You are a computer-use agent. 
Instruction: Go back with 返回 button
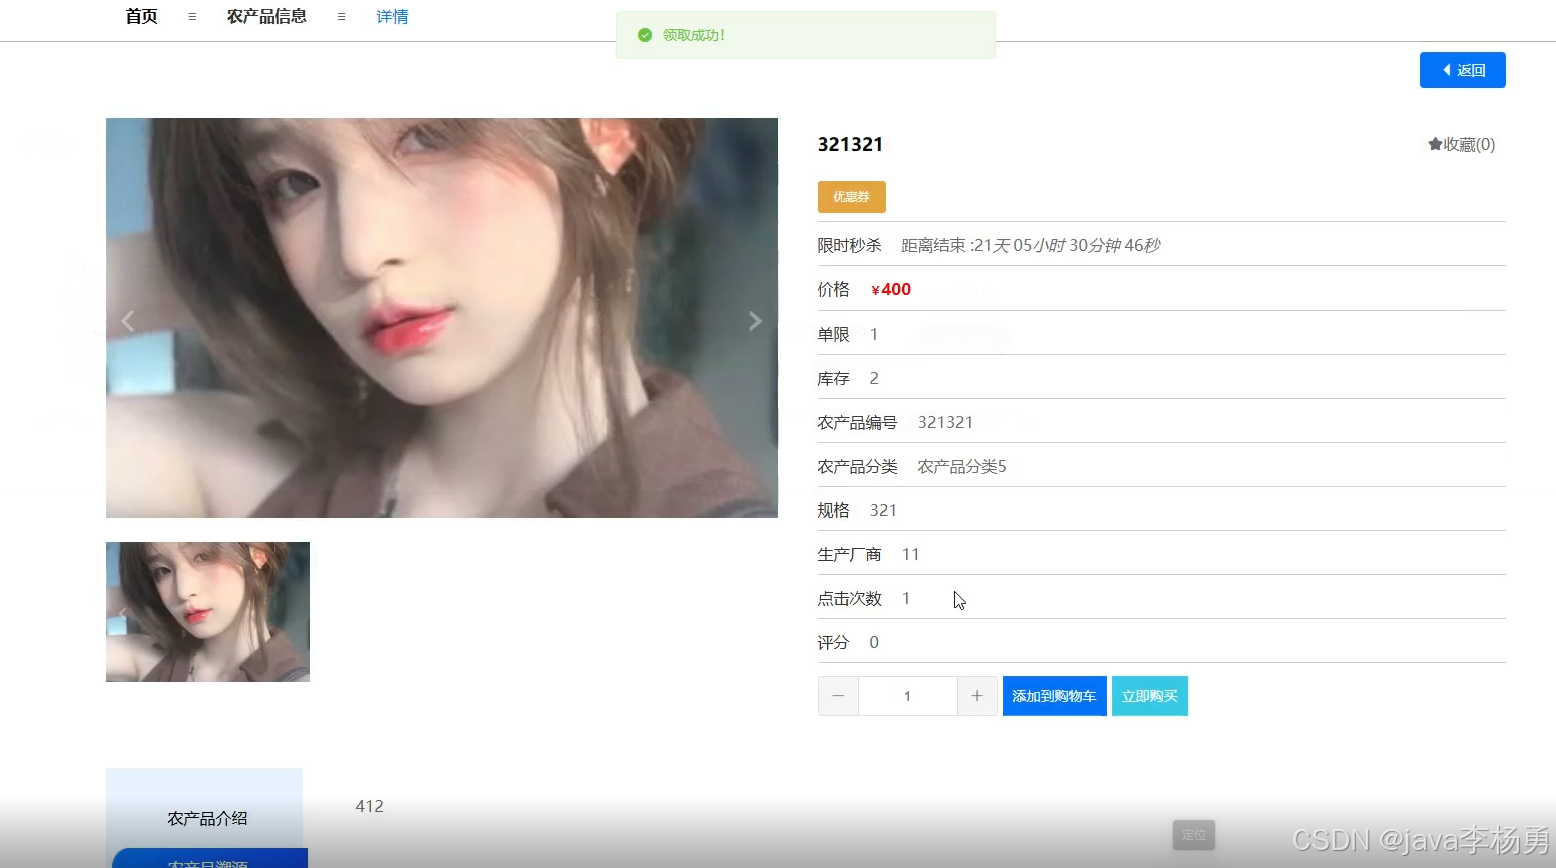(x=1463, y=70)
